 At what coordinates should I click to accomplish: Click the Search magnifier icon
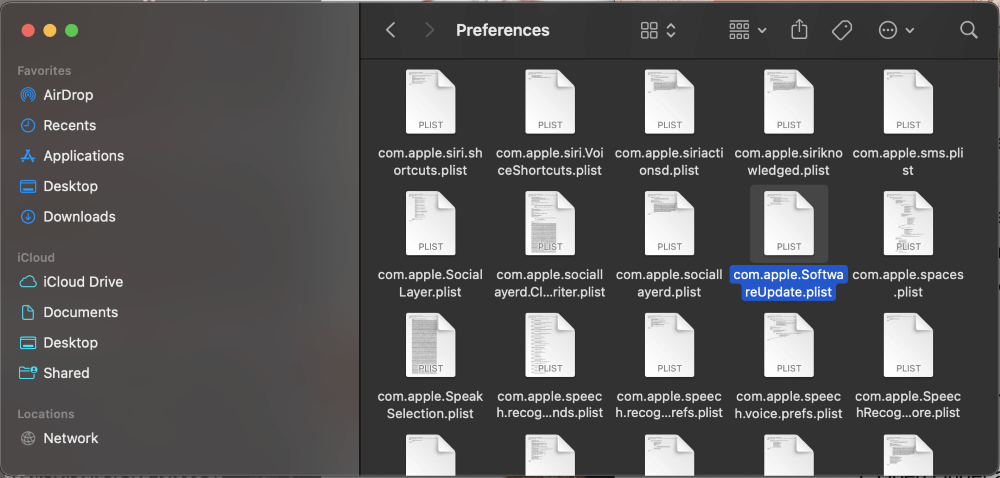point(968,30)
